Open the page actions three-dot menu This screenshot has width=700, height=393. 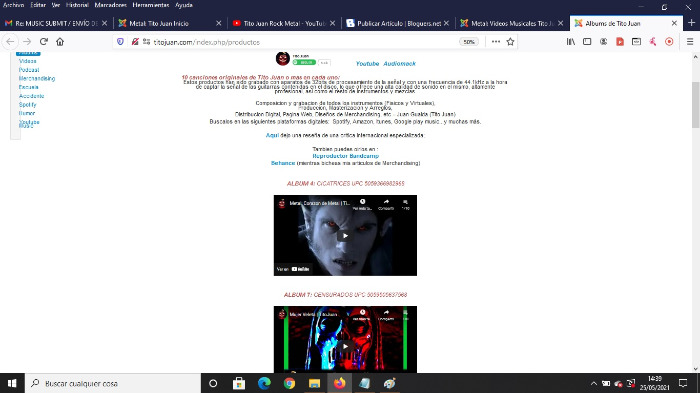[496, 42]
